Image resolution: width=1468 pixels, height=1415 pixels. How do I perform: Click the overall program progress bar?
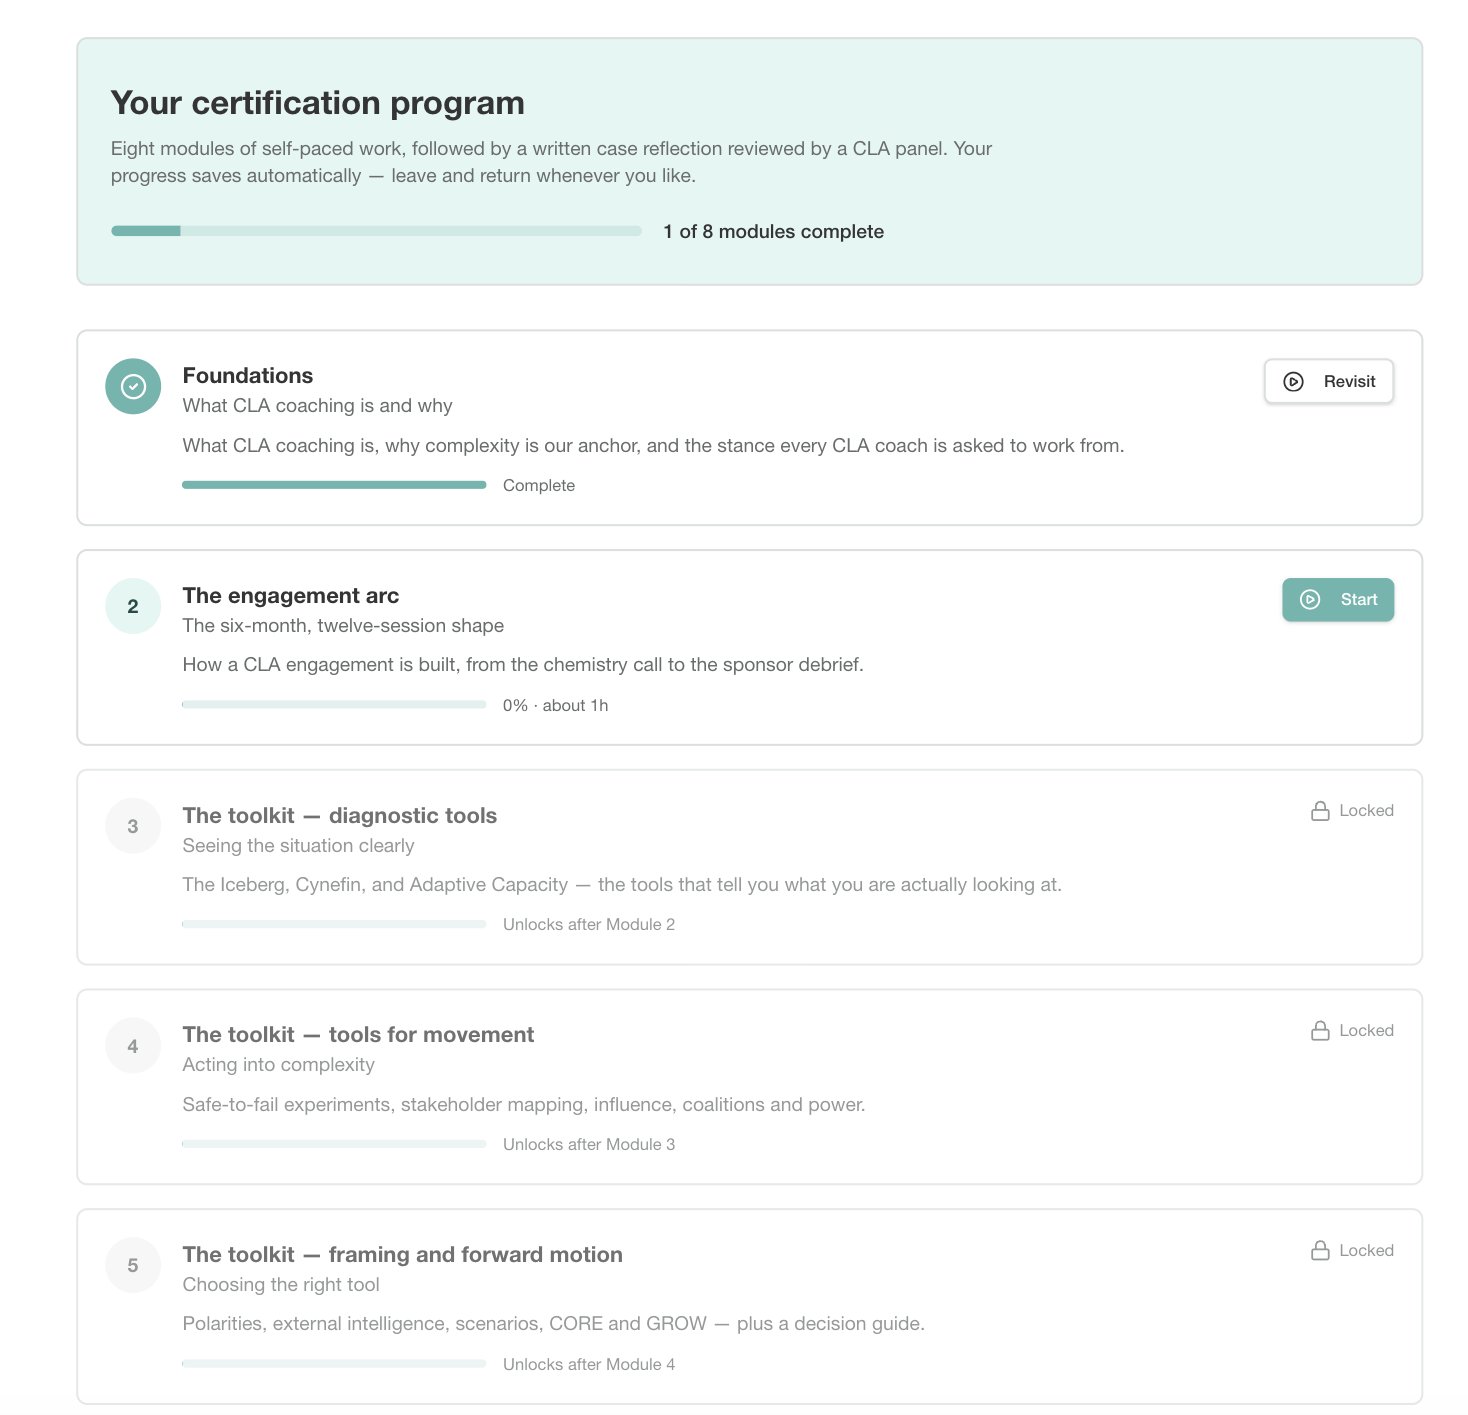pyautogui.click(x=376, y=231)
